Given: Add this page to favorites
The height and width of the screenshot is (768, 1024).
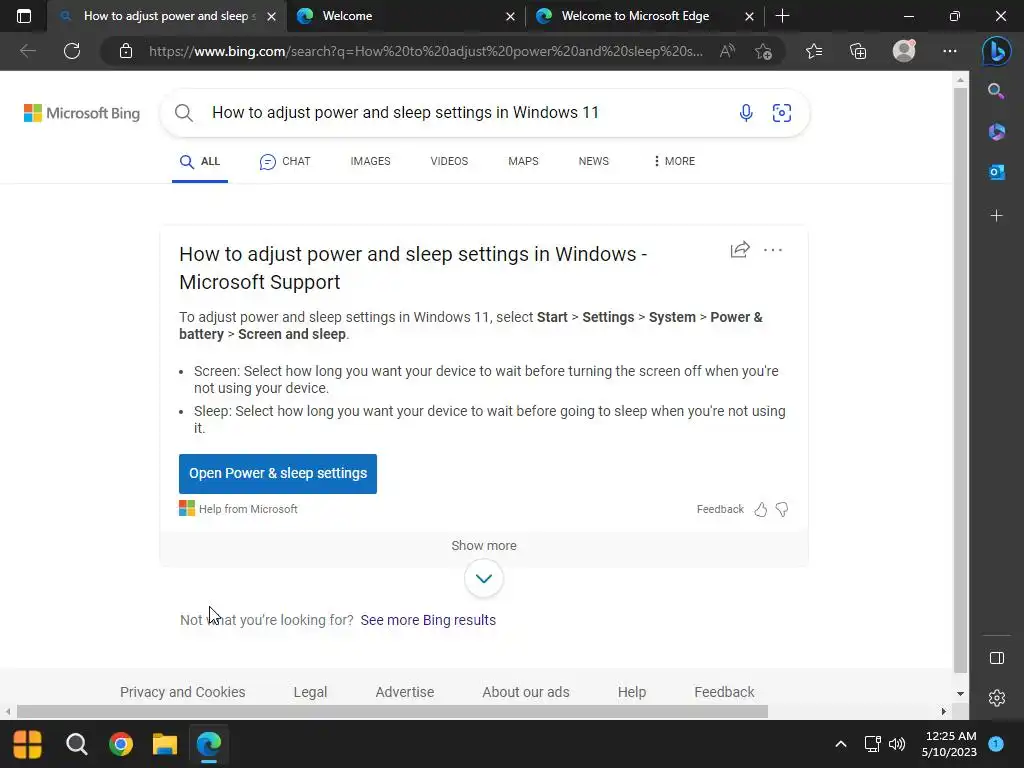Looking at the screenshot, I should coord(763,51).
